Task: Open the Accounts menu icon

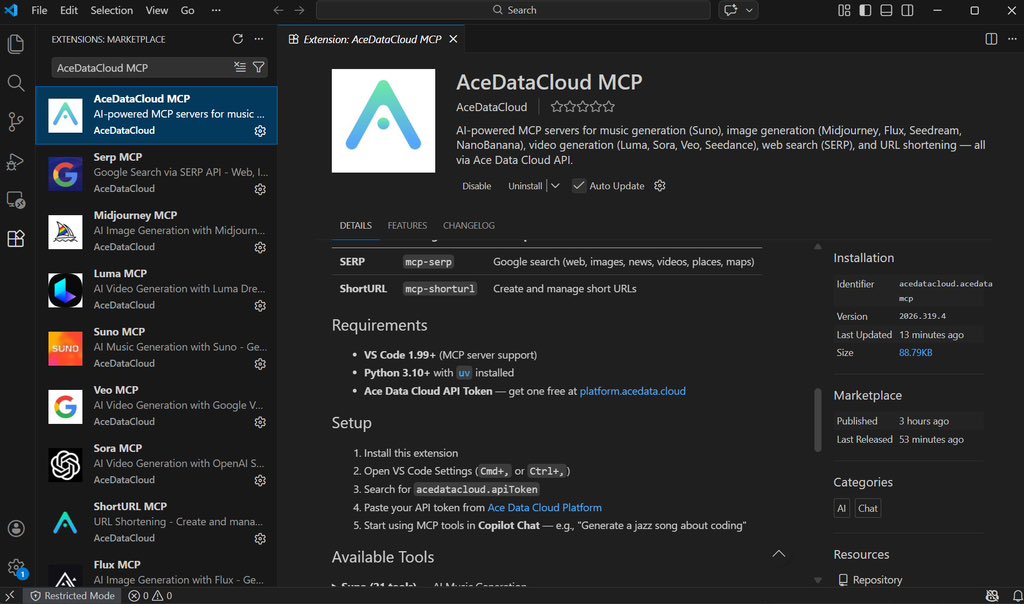Action: 16,528
